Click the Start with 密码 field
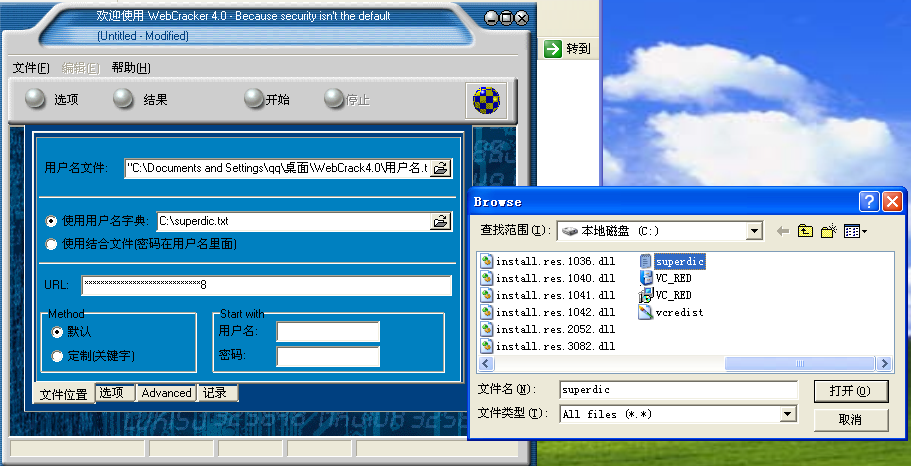Image resolution: width=911 pixels, height=466 pixels. coord(328,356)
